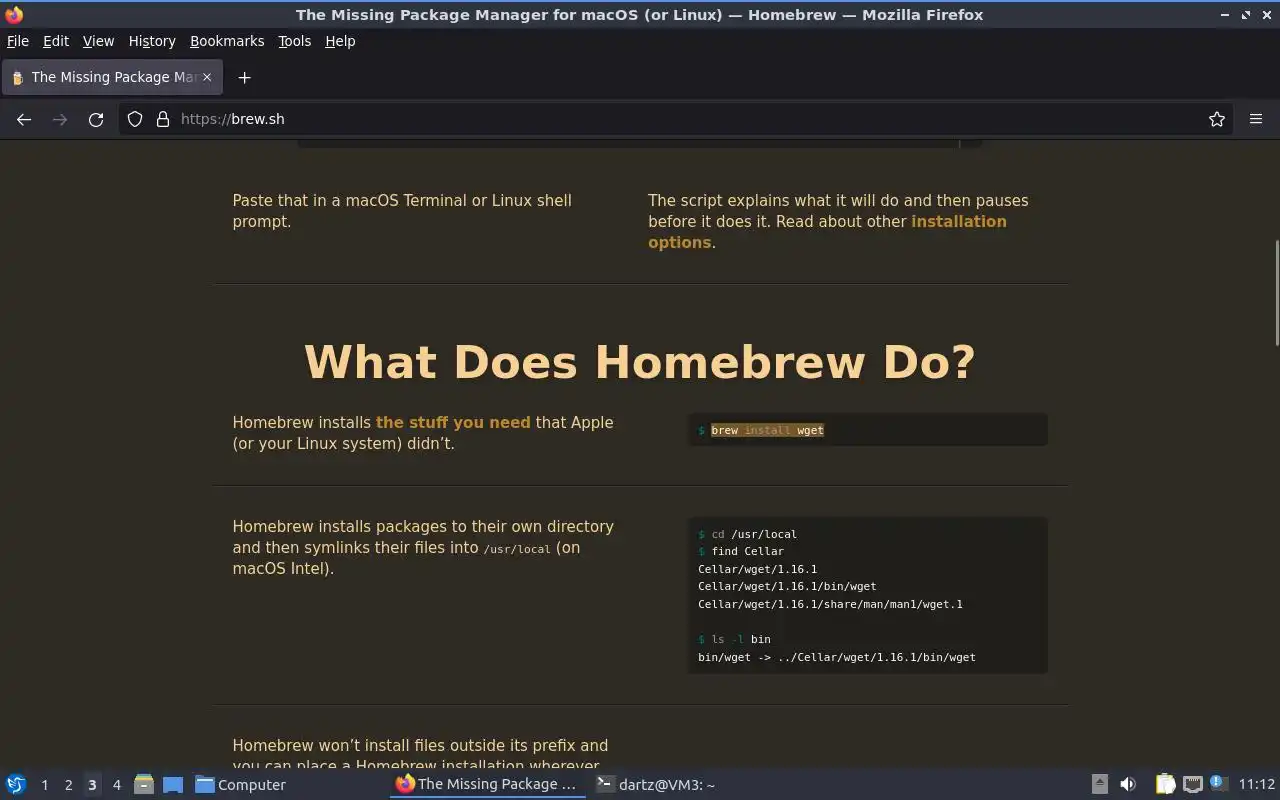The width and height of the screenshot is (1280, 800).
Task: Click the 11:12 clock
Action: [1256, 785]
